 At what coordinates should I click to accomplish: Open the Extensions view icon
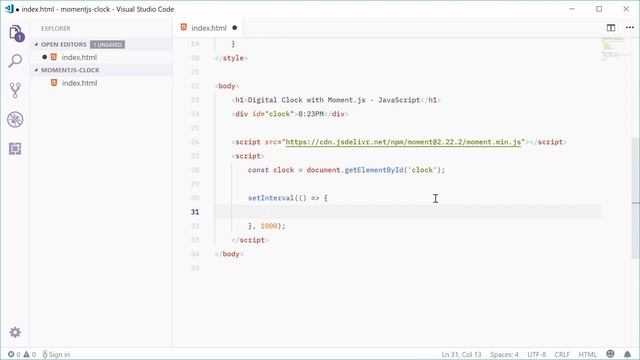(15, 149)
